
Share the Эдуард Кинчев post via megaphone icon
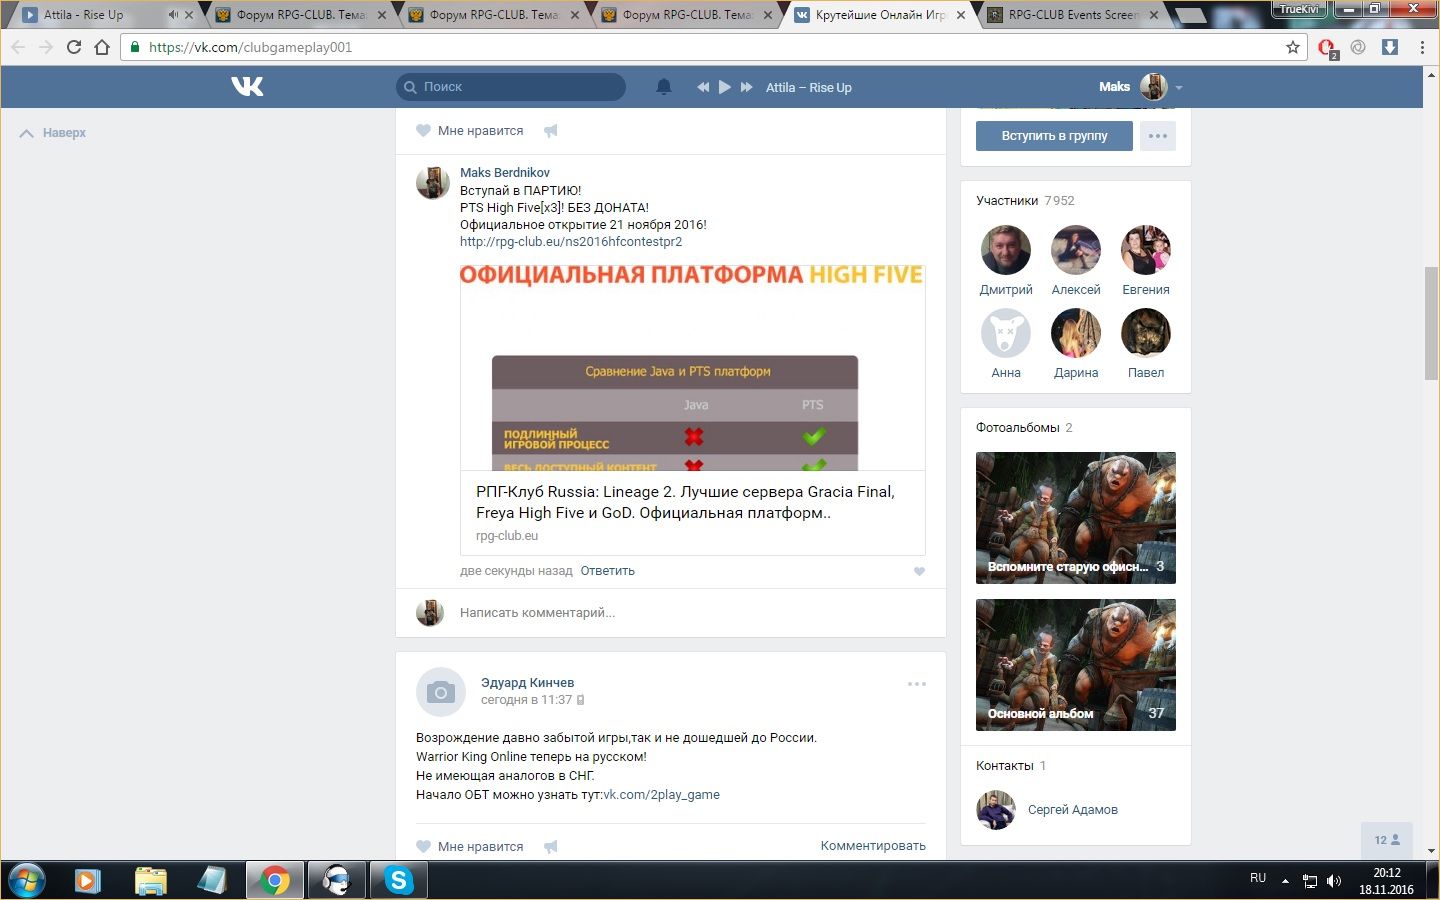(x=550, y=846)
